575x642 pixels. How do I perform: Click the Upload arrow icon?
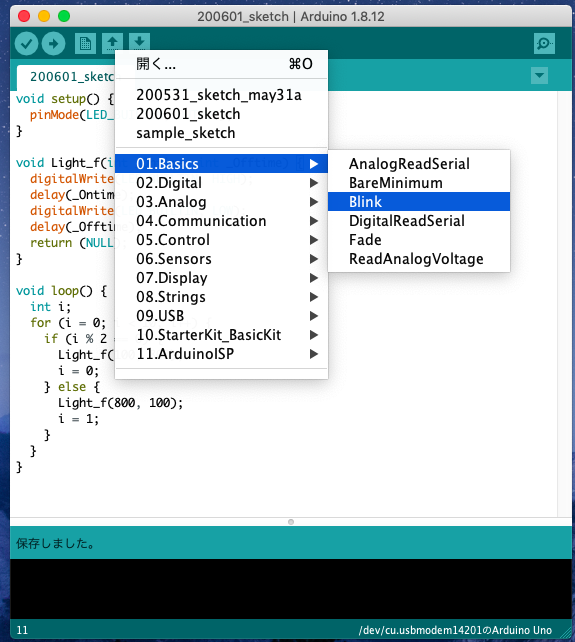point(53,43)
